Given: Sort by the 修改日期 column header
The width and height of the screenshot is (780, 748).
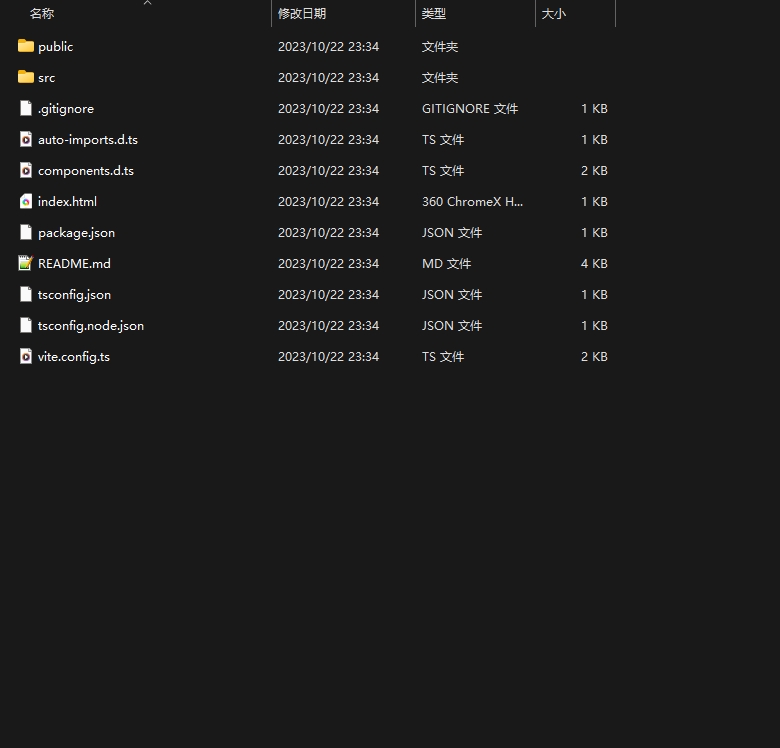Looking at the screenshot, I should click(302, 14).
